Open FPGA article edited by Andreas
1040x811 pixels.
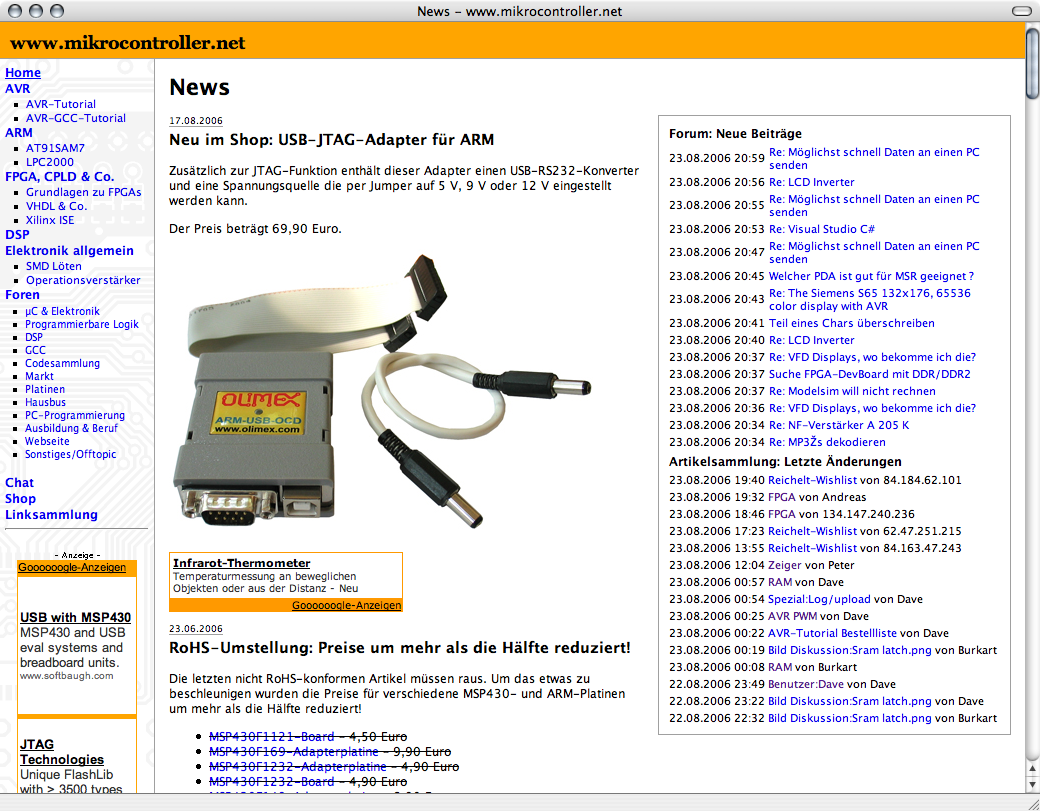click(781, 497)
